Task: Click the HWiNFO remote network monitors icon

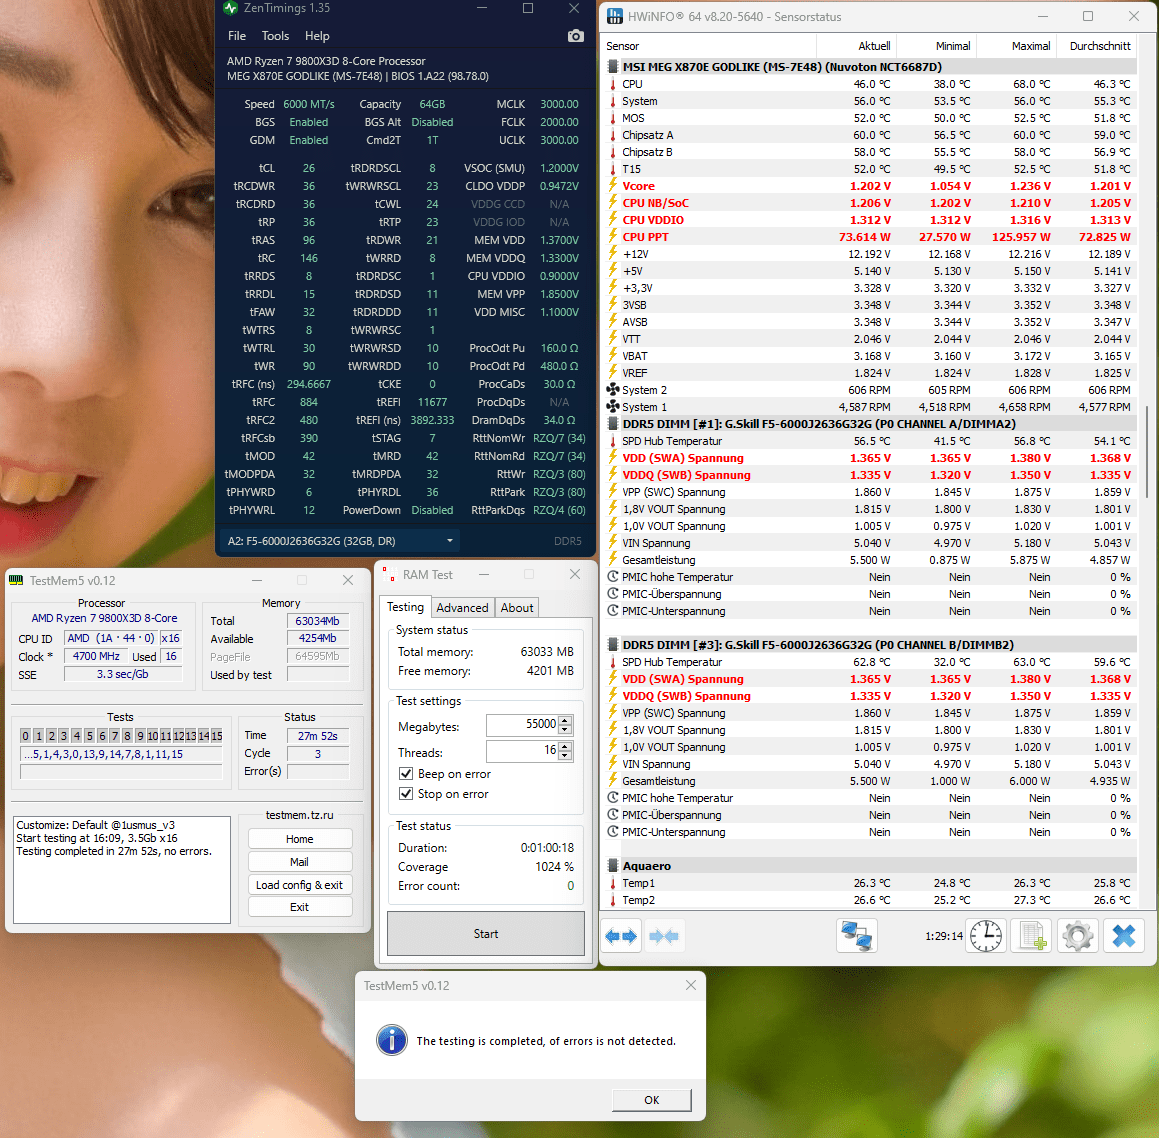Action: pos(857,936)
